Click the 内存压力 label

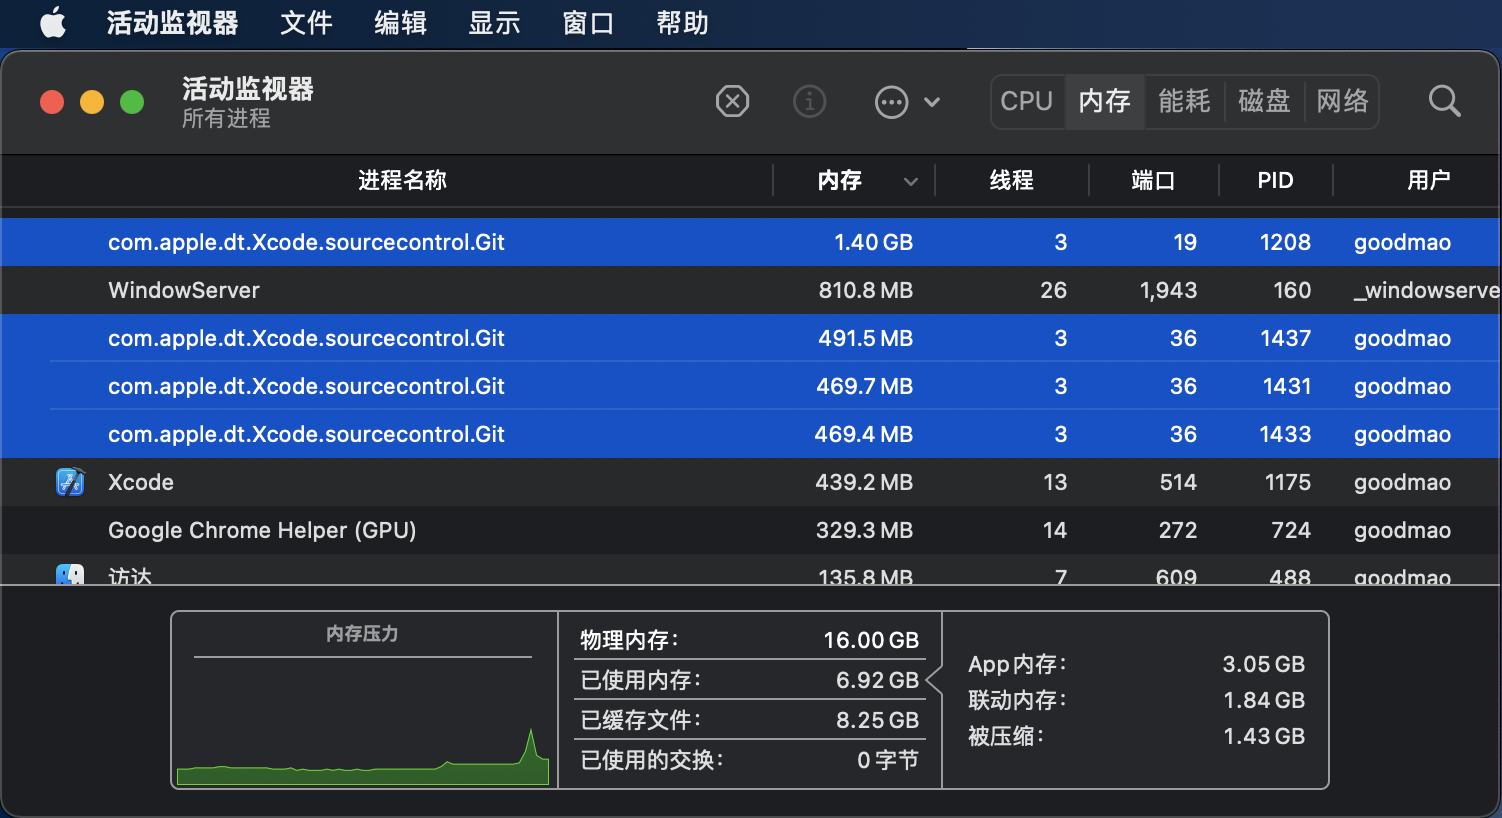coord(362,634)
